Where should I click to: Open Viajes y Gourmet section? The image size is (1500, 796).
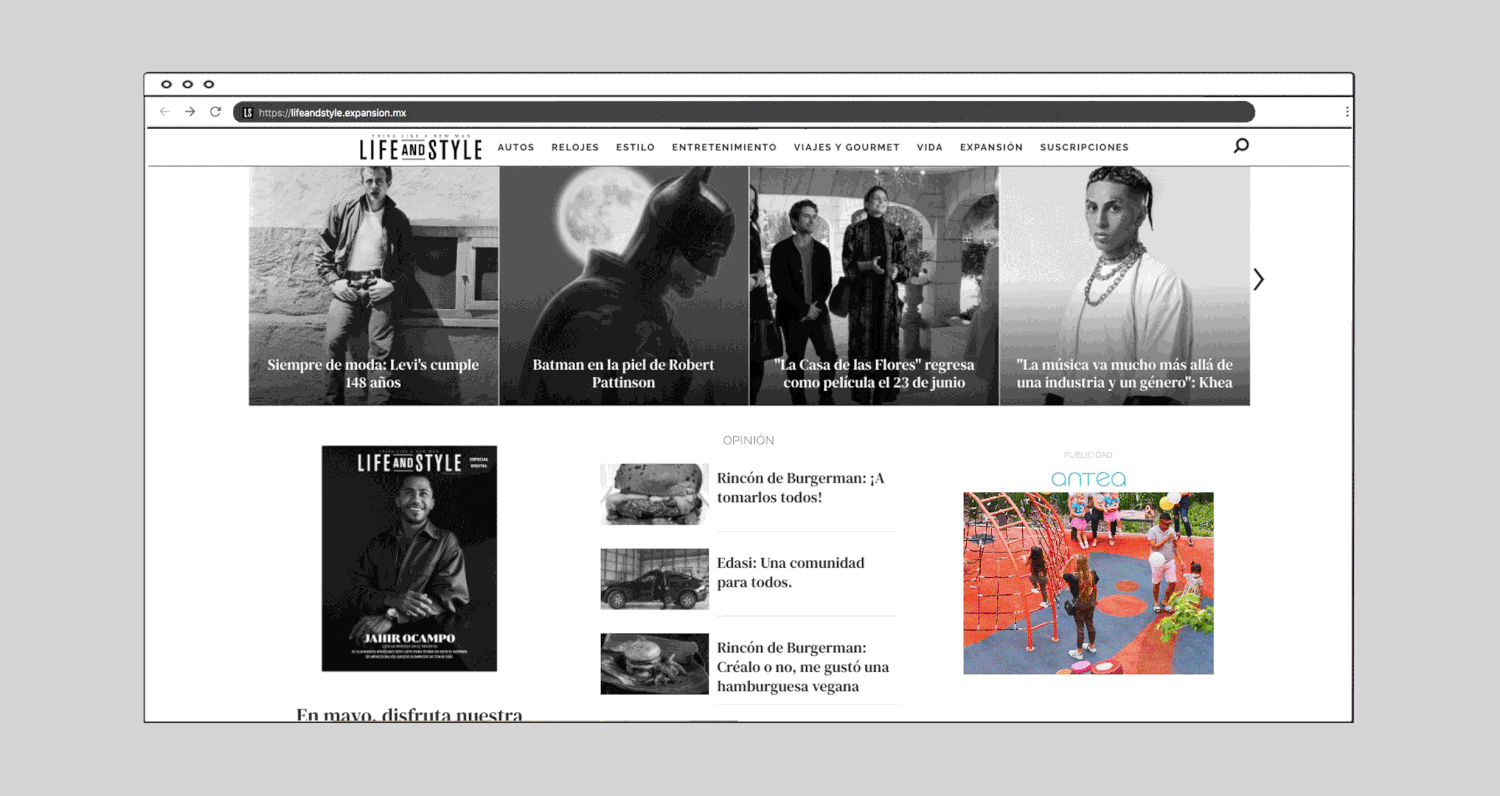(x=846, y=148)
